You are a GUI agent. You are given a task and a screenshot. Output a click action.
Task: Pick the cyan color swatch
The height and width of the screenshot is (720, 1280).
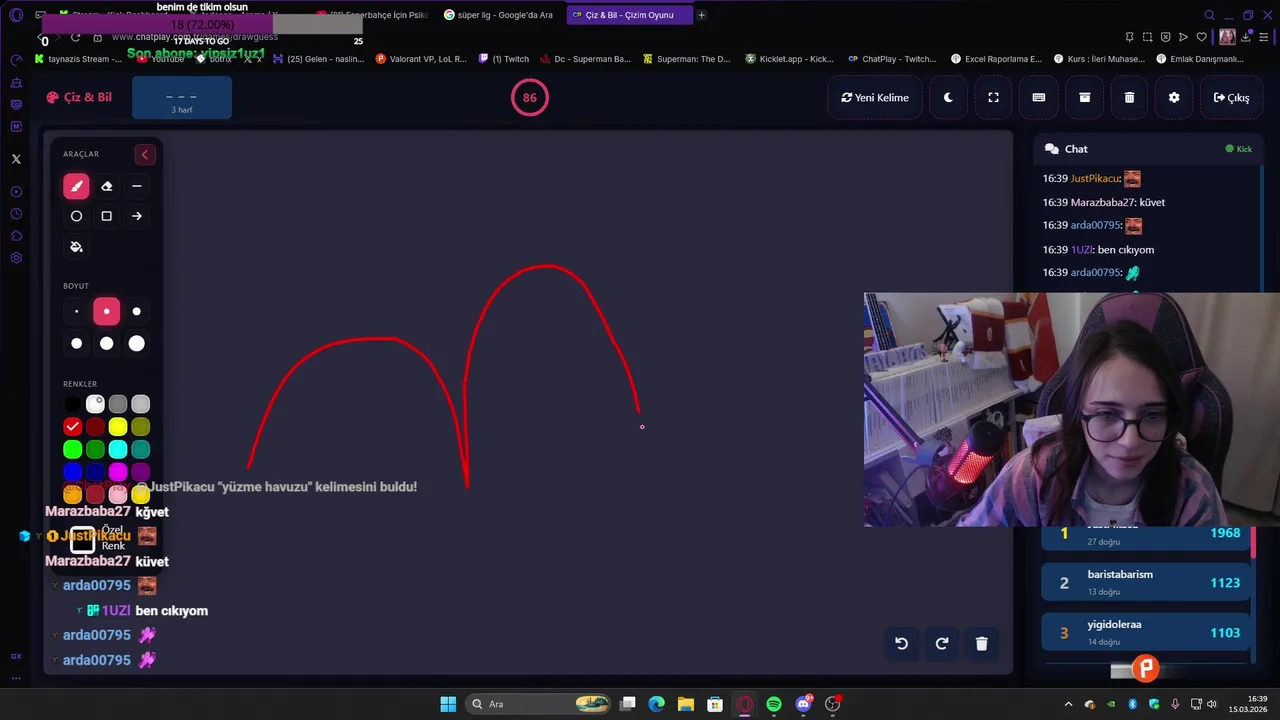click(x=118, y=450)
